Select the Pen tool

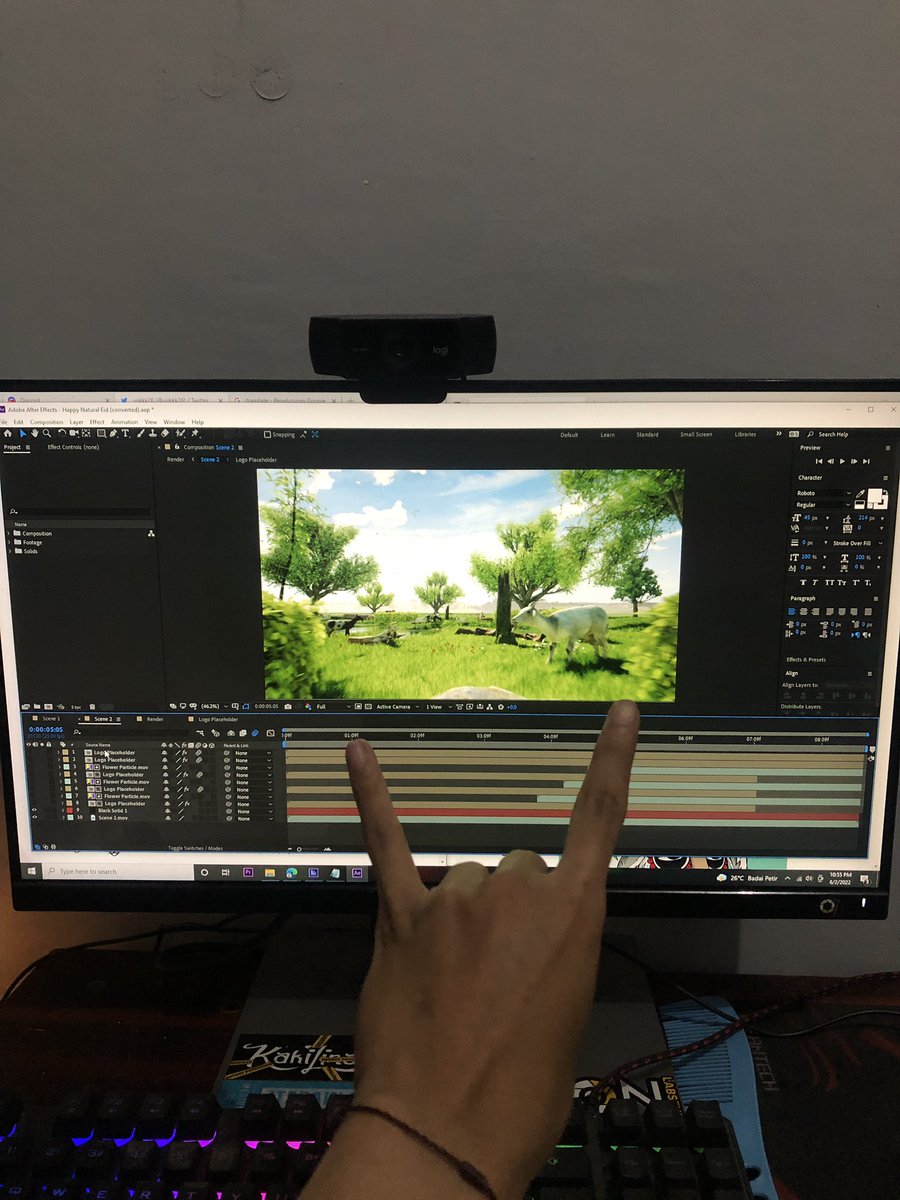[x=113, y=434]
